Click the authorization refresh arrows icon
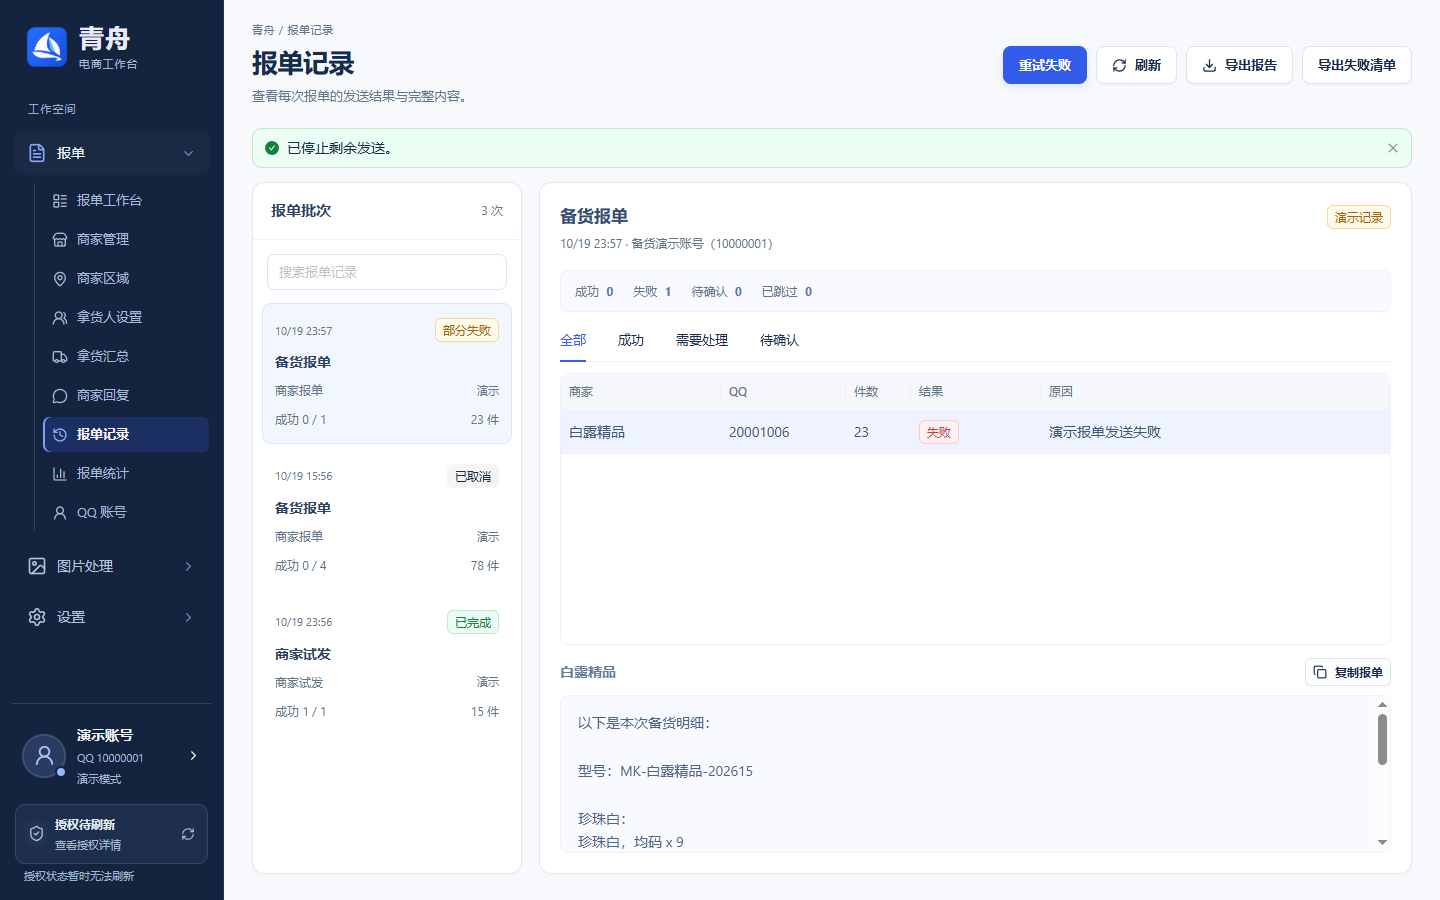The width and height of the screenshot is (1440, 900). [188, 834]
